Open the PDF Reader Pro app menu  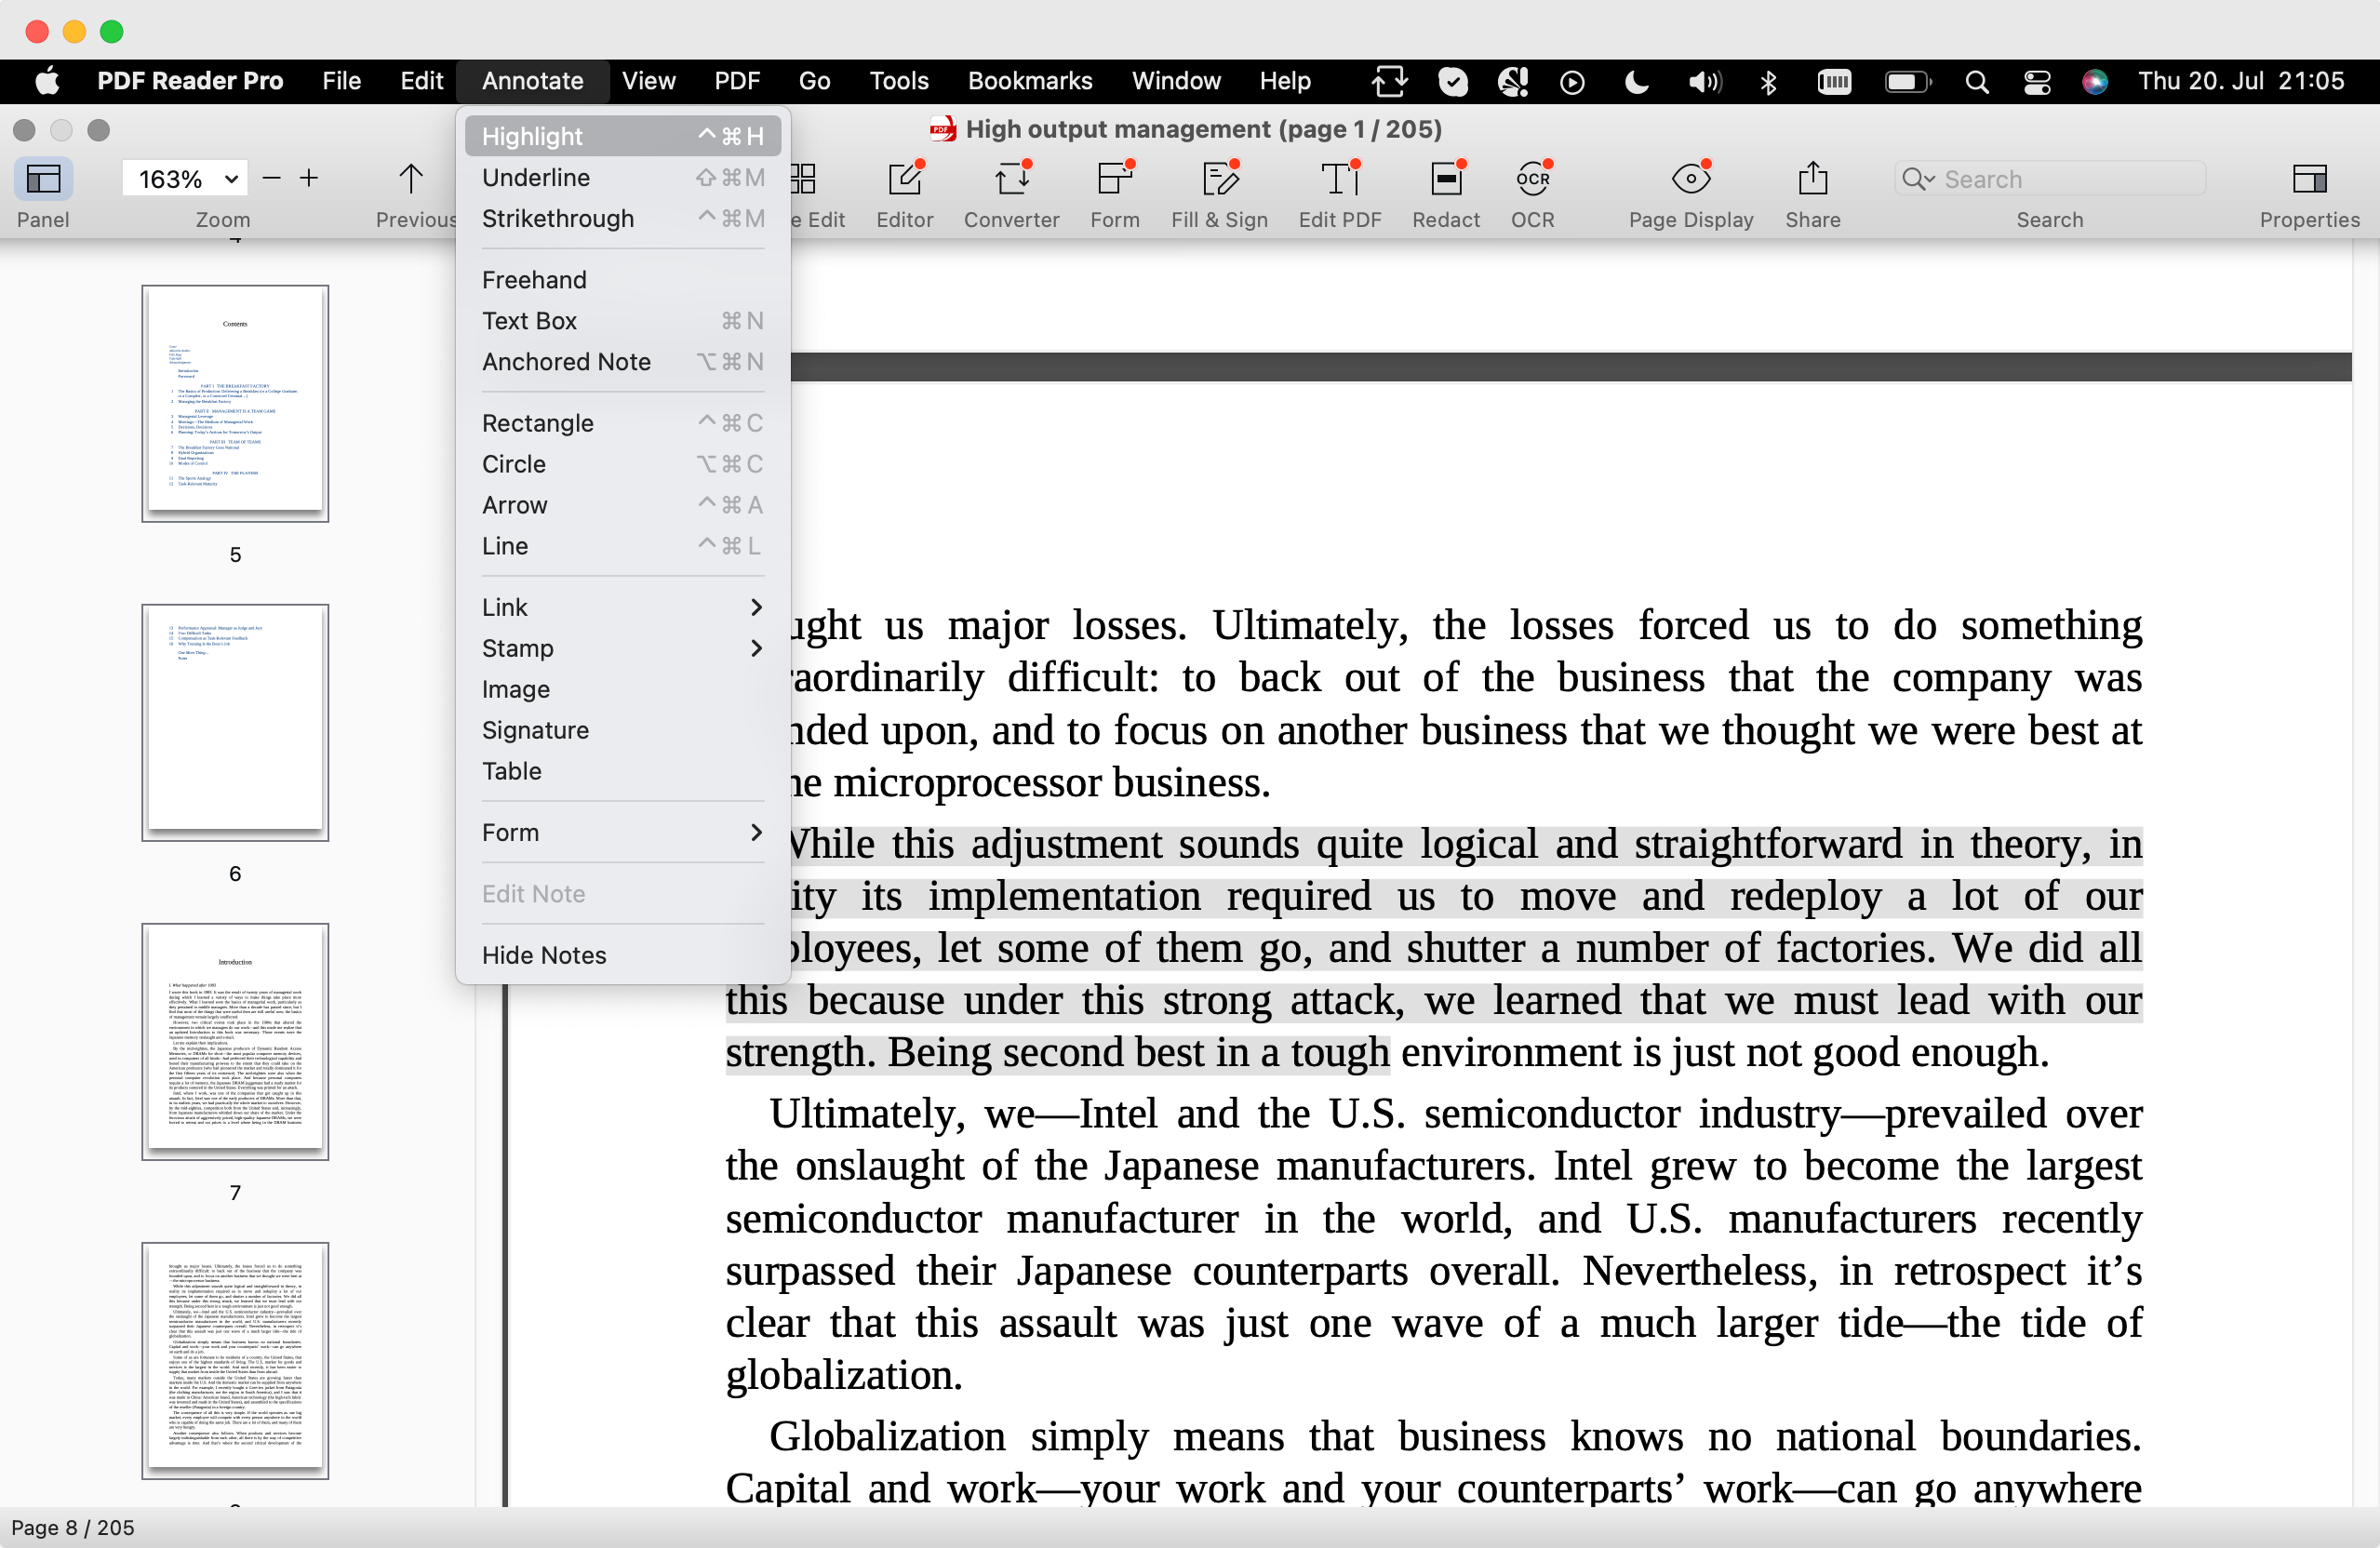[190, 81]
